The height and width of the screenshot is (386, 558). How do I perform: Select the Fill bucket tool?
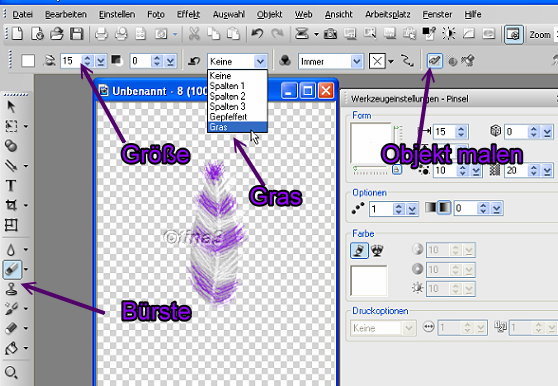[11, 348]
